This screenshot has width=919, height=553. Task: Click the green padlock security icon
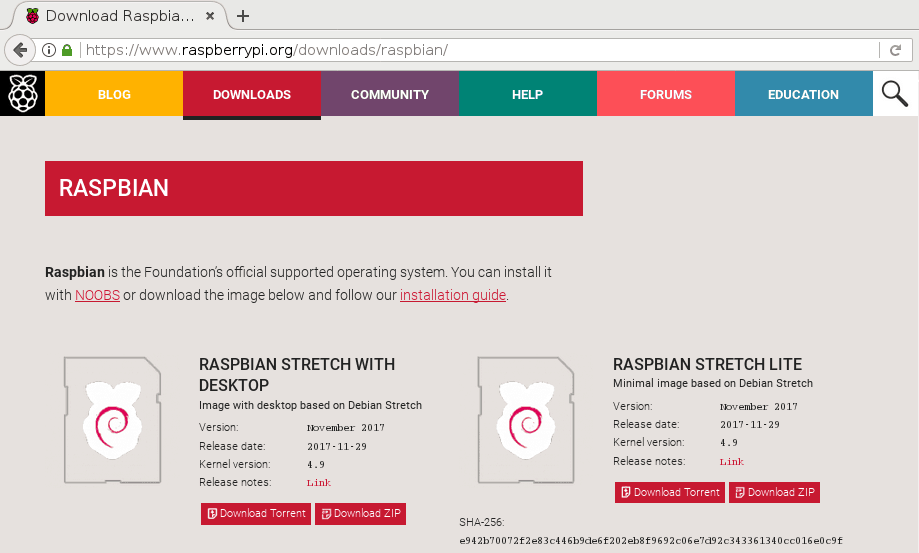coord(67,50)
